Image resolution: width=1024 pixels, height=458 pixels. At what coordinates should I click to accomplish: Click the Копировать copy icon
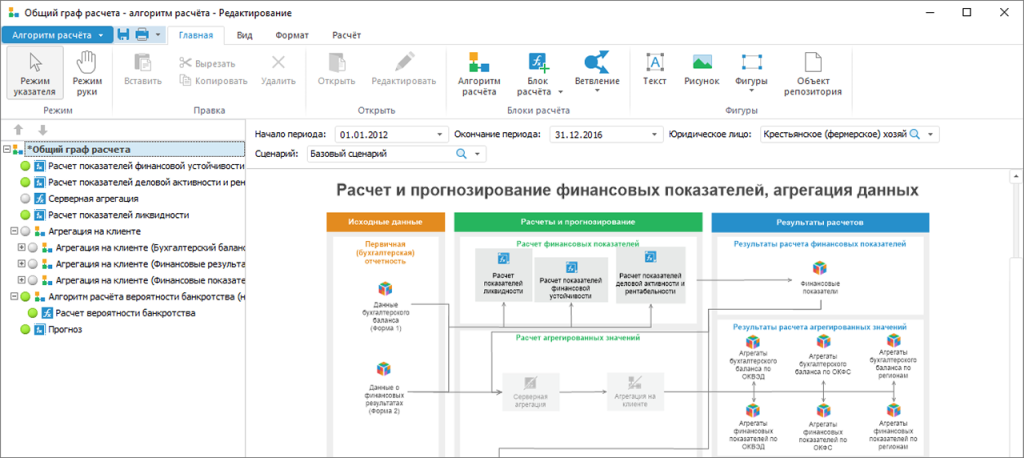tap(185, 81)
